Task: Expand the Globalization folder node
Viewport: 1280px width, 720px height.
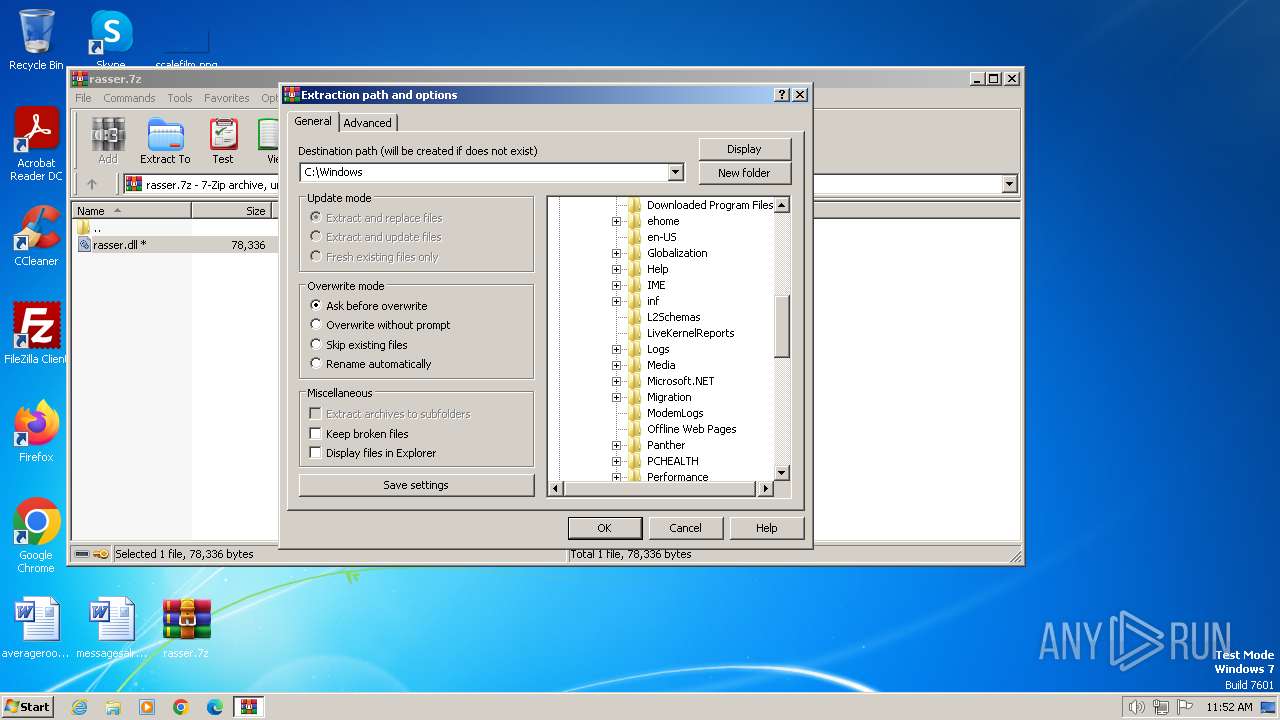Action: pos(617,253)
